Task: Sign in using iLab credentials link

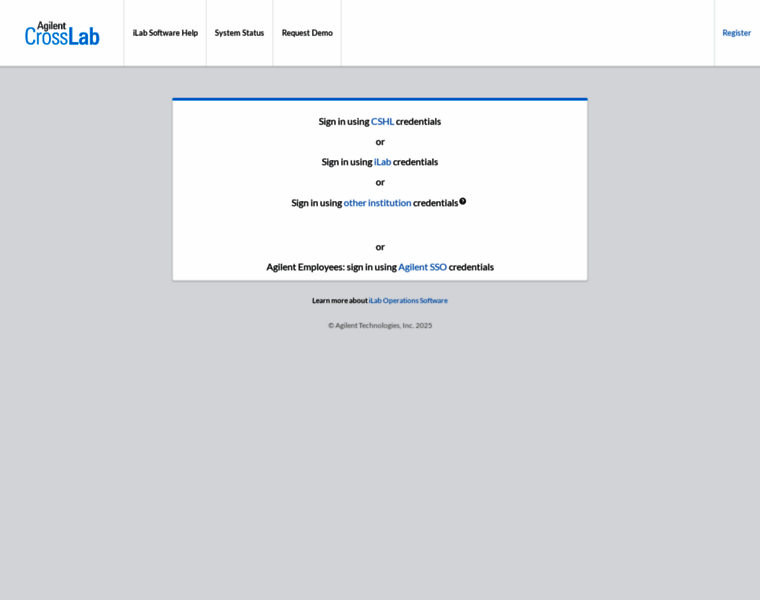Action: pos(382,162)
